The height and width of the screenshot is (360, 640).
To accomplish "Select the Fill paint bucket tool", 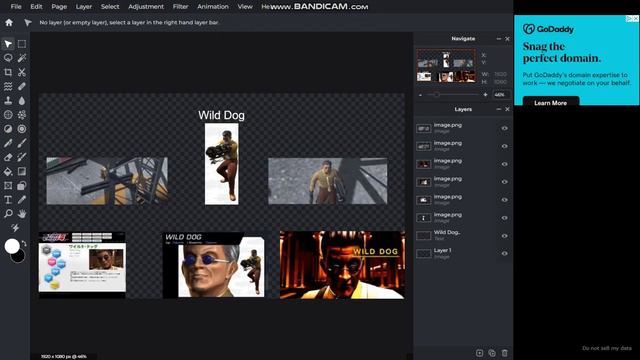I will coord(8,171).
